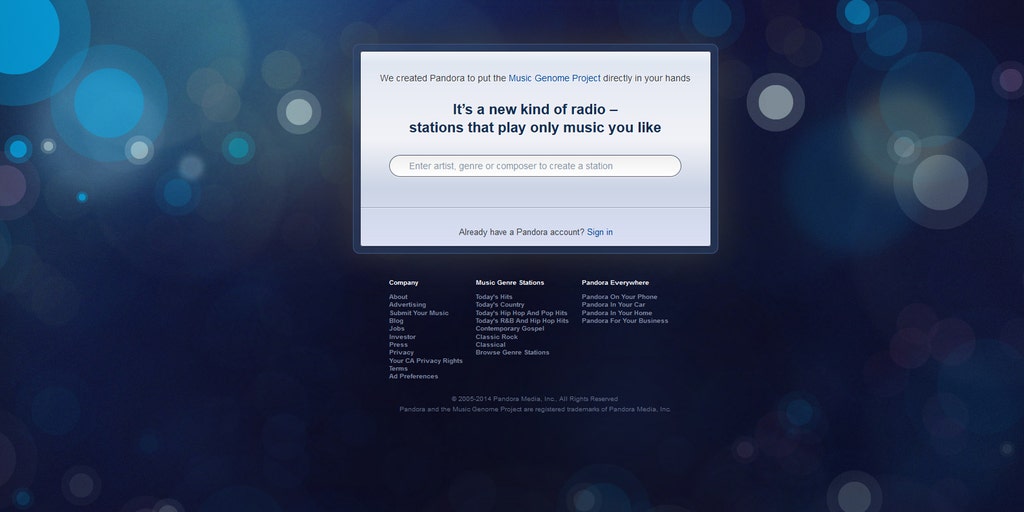Visit the Blog footer link
The height and width of the screenshot is (512, 1024).
coord(396,321)
